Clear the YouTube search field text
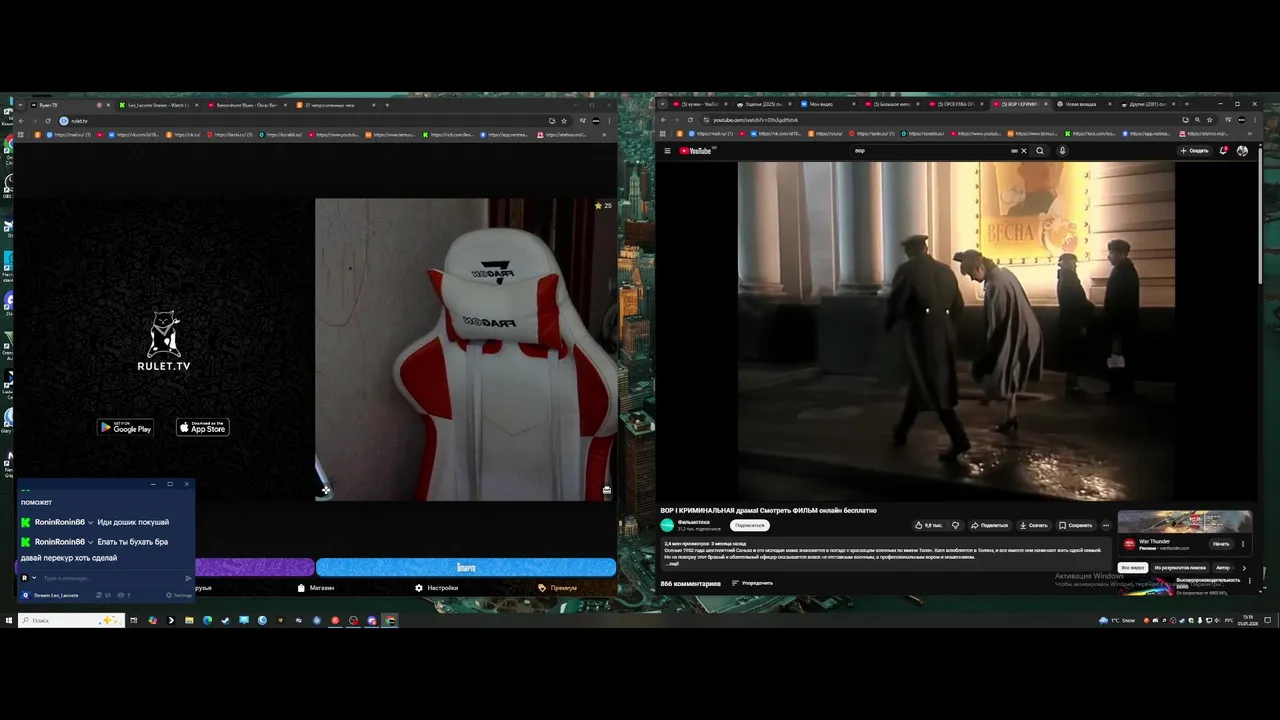This screenshot has width=1280, height=720. pyautogui.click(x=1023, y=151)
